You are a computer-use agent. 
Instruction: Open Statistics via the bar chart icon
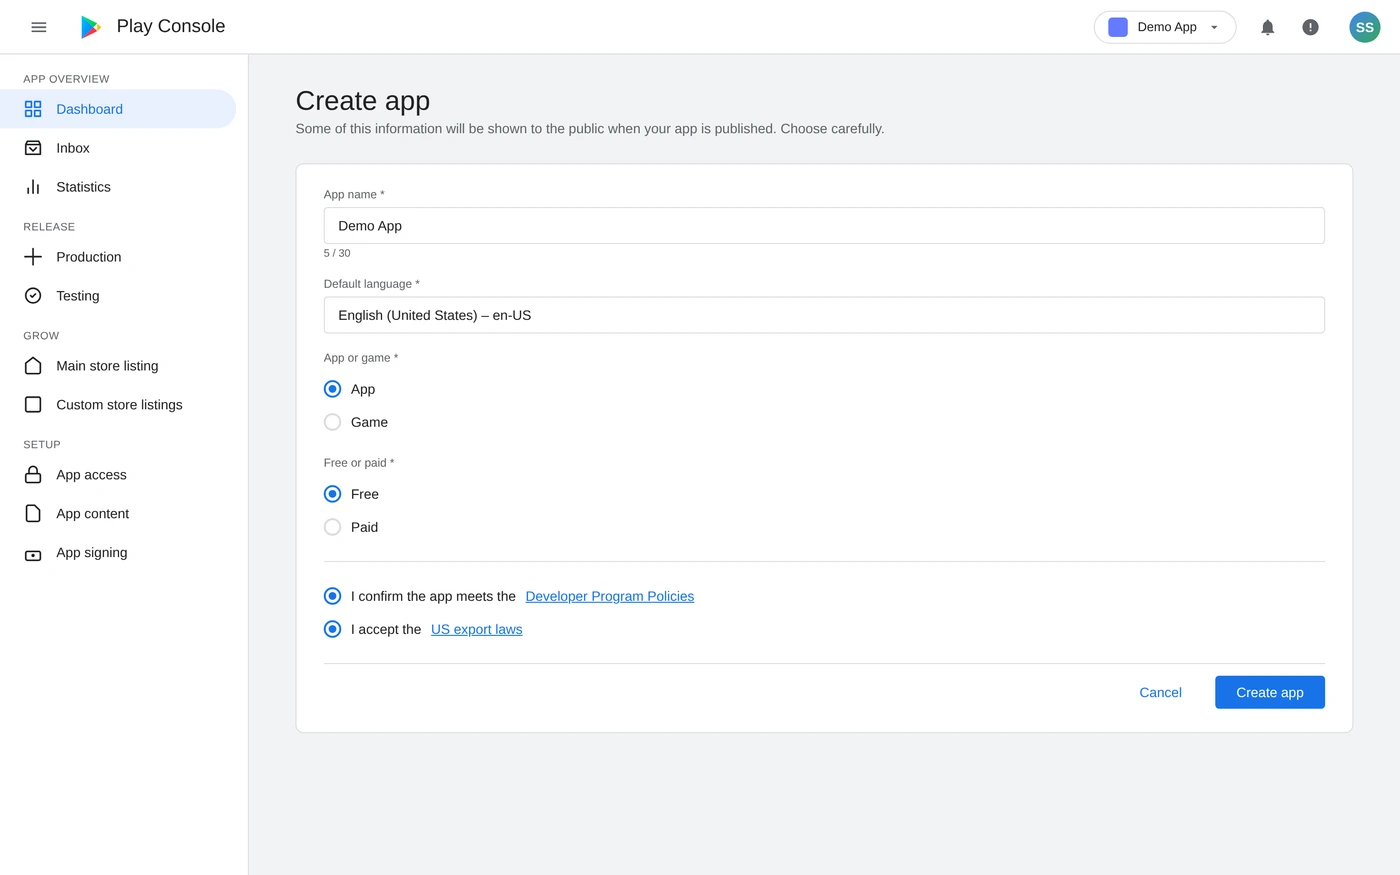click(32, 186)
